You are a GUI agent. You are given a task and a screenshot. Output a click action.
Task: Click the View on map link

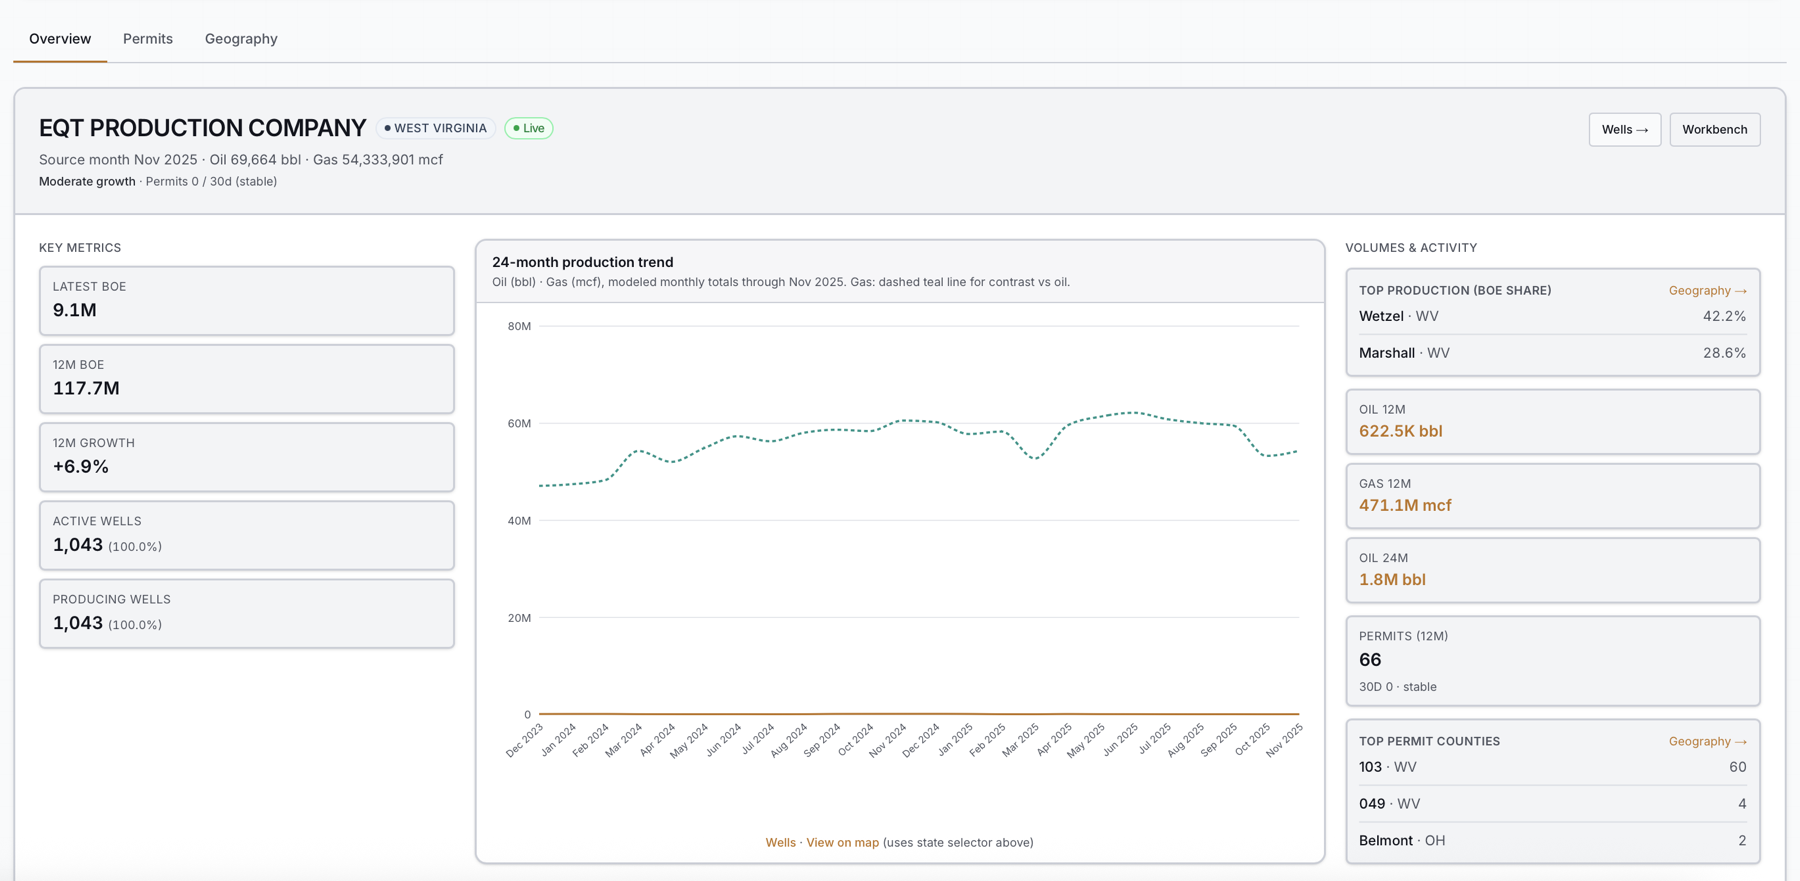pyautogui.click(x=842, y=842)
